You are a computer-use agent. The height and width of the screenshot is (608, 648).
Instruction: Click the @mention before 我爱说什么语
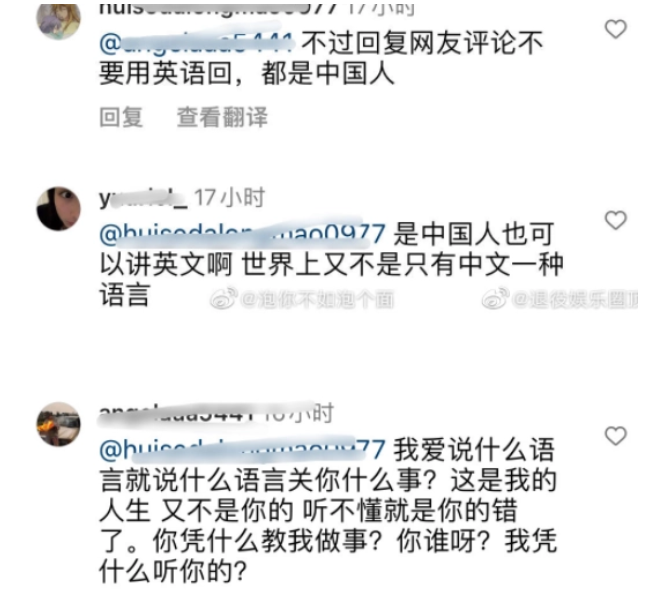point(242,450)
